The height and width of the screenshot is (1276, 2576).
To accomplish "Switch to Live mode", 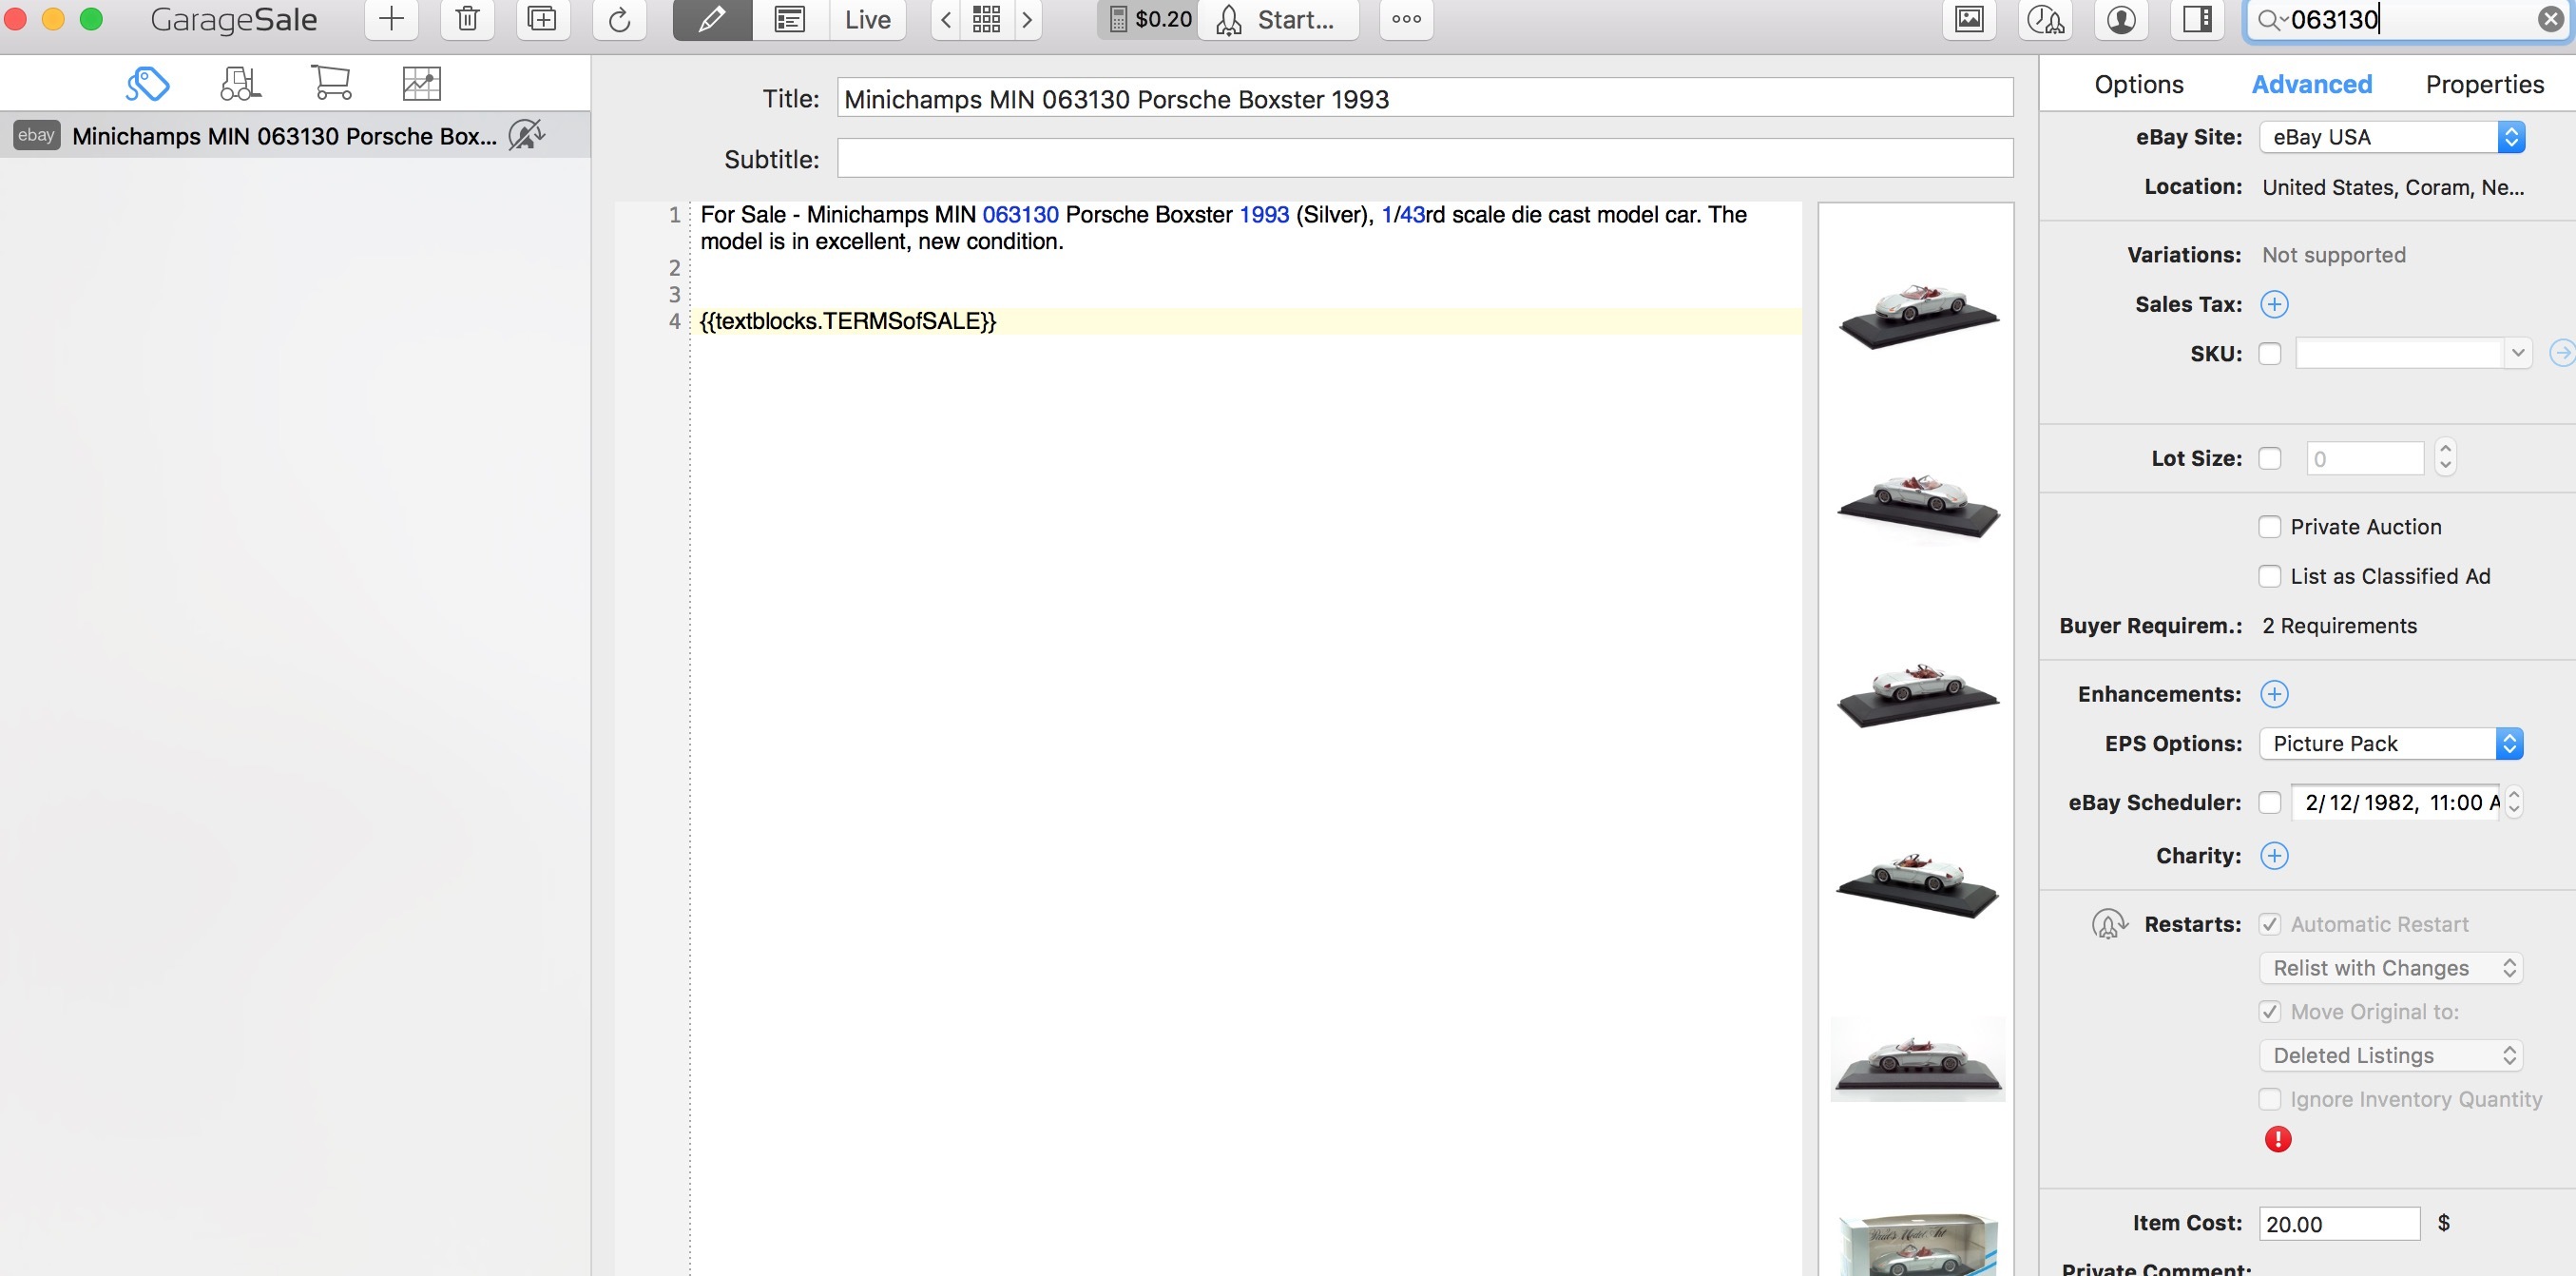I will 867,19.
